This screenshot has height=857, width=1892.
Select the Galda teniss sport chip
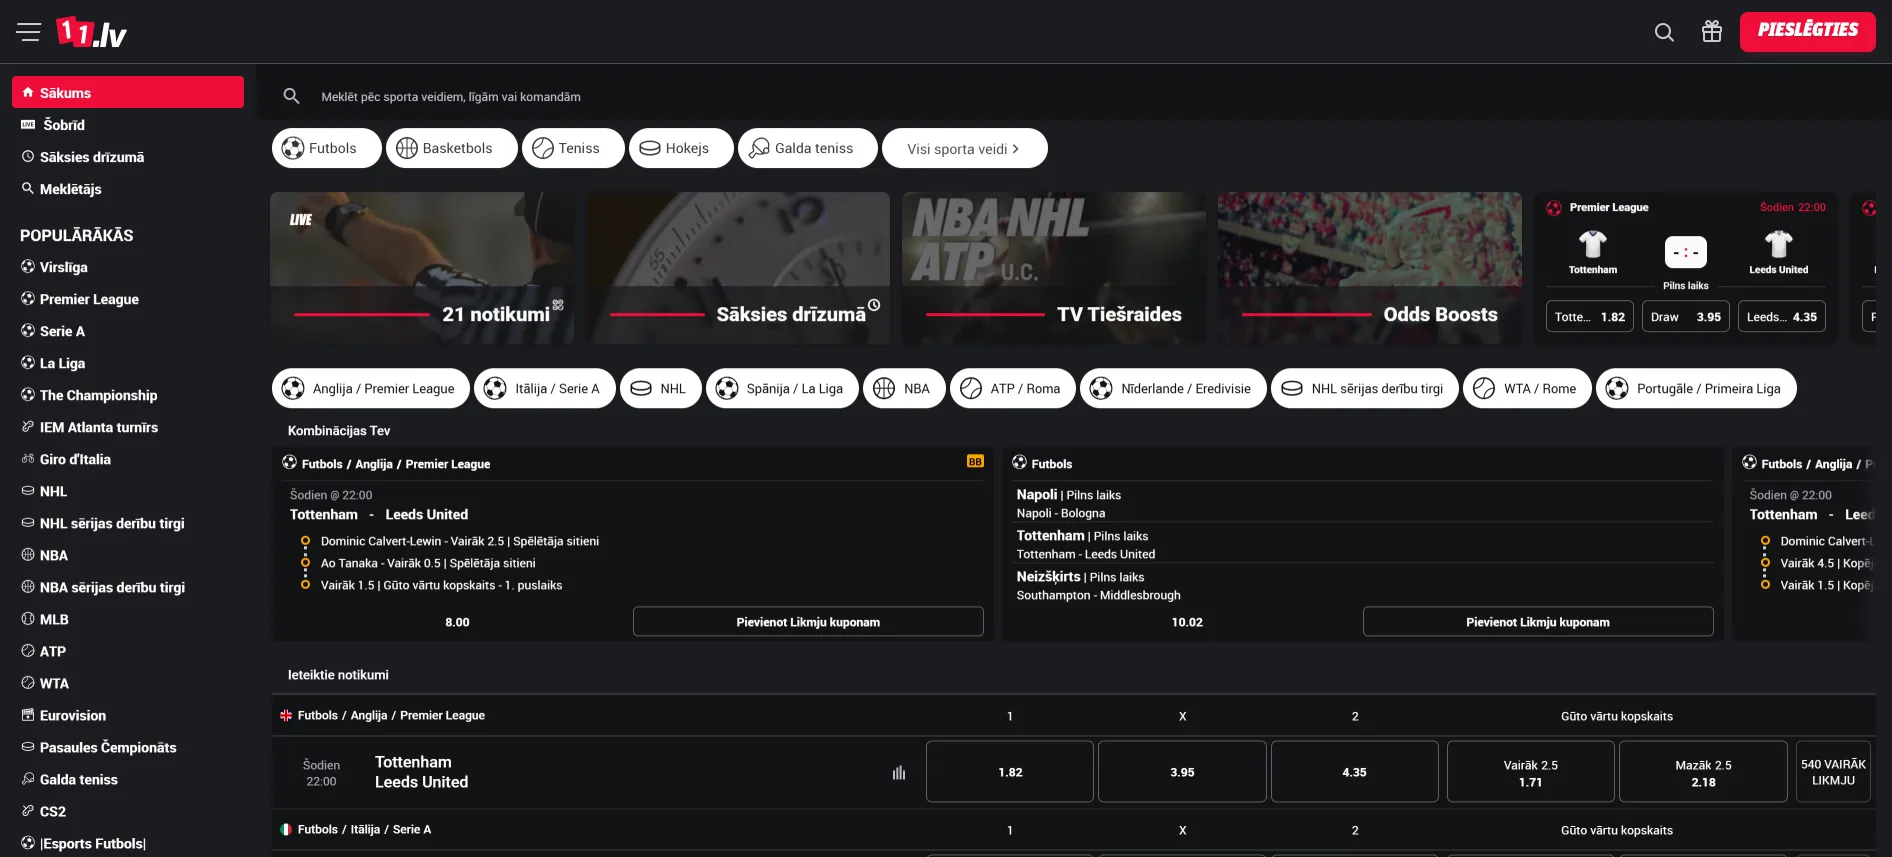point(808,148)
